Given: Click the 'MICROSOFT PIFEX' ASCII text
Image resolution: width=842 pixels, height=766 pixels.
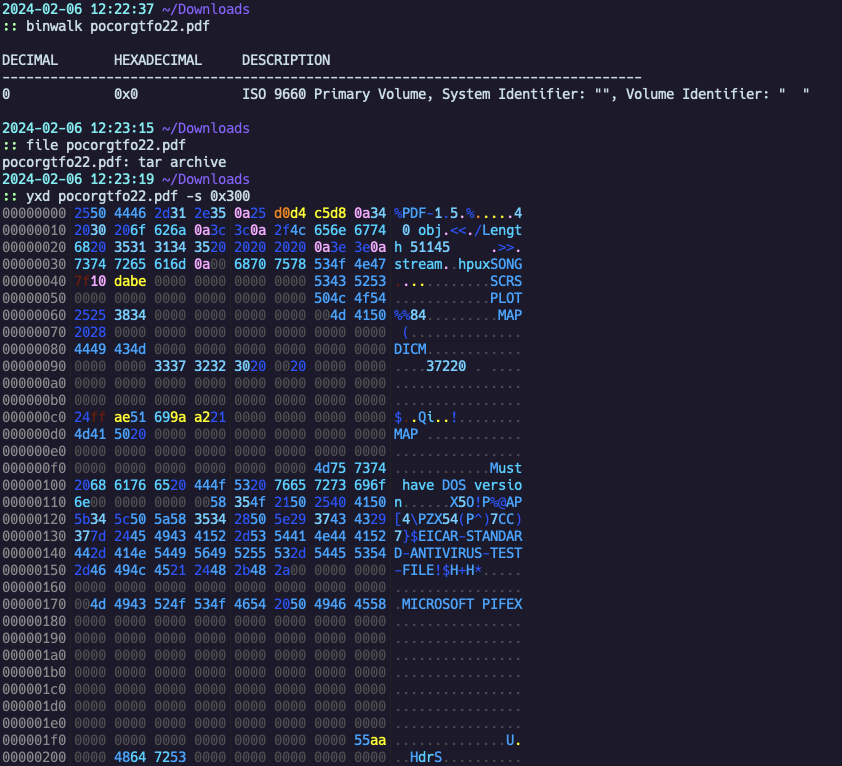Looking at the screenshot, I should coord(462,604).
